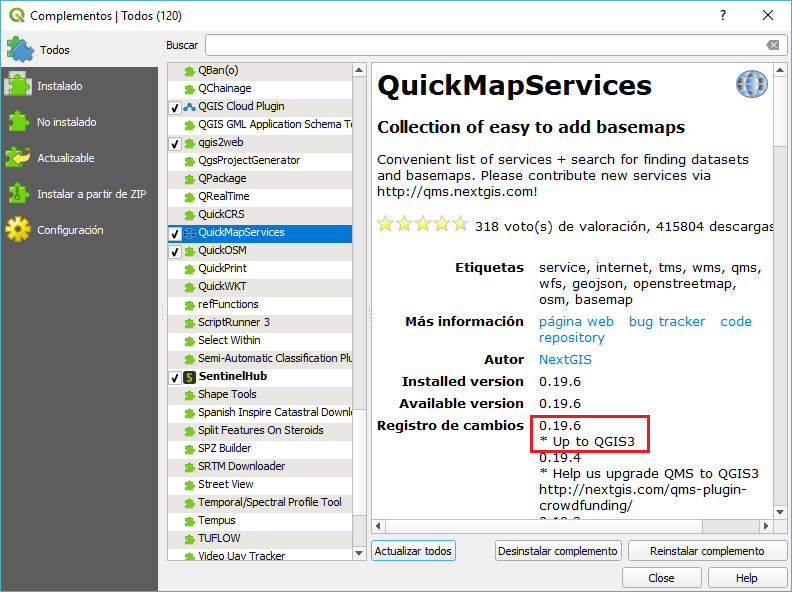Click the QuickMapServices globe icon in list
The height and width of the screenshot is (592, 792).
[189, 233]
